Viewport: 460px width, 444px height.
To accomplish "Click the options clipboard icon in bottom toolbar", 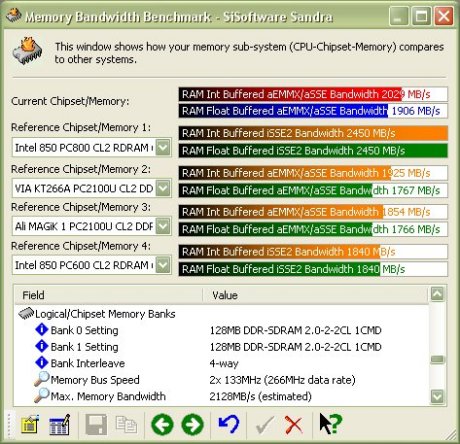I will (x=30, y=424).
